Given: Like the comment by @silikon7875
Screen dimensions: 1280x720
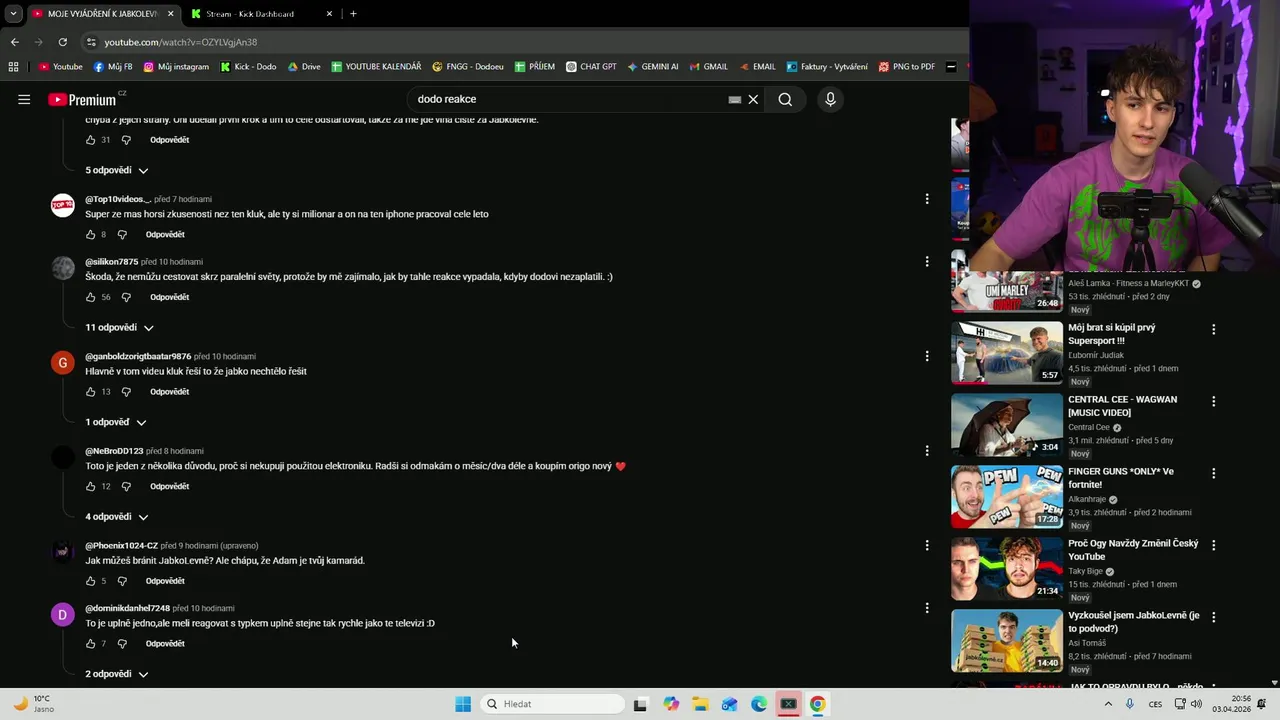Looking at the screenshot, I should [90, 297].
